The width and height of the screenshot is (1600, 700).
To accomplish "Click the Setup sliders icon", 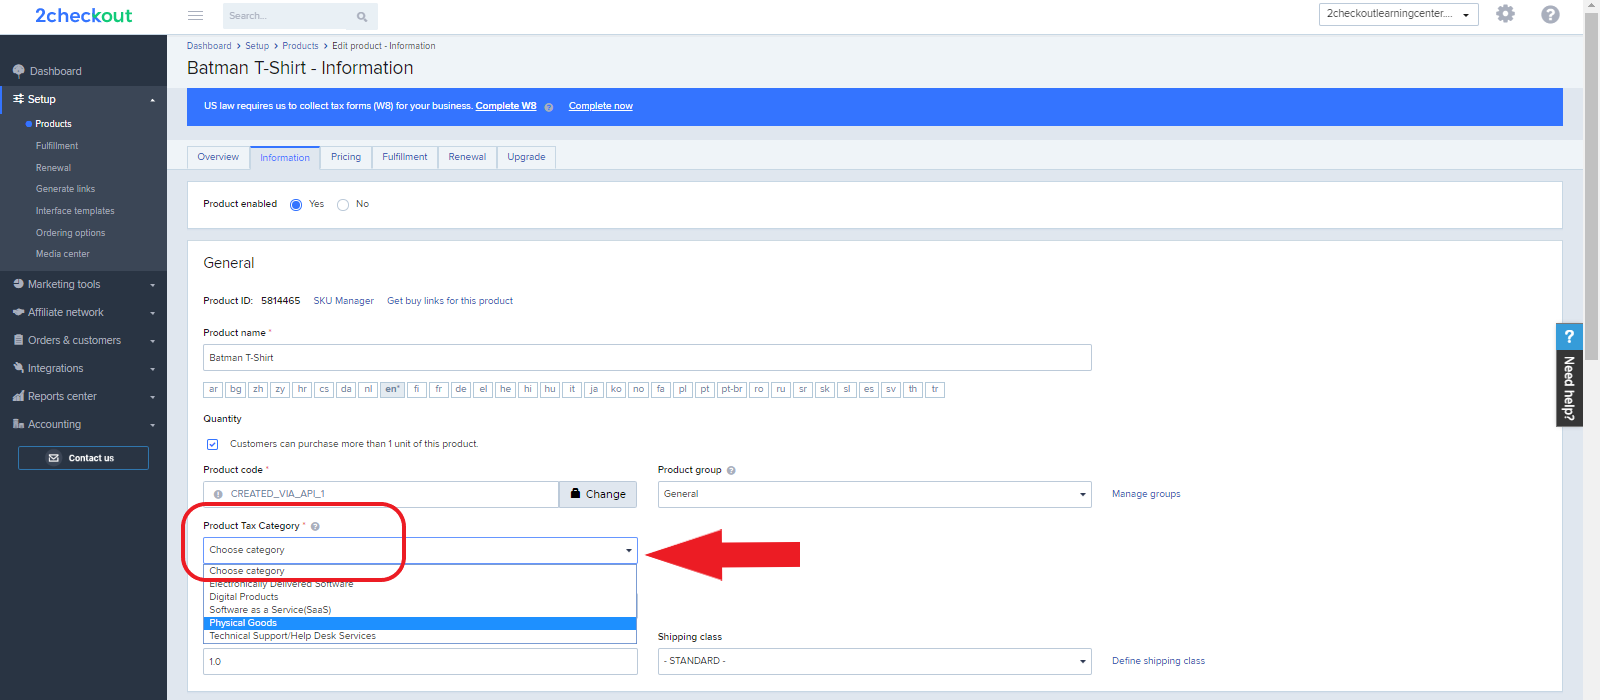I will point(18,99).
